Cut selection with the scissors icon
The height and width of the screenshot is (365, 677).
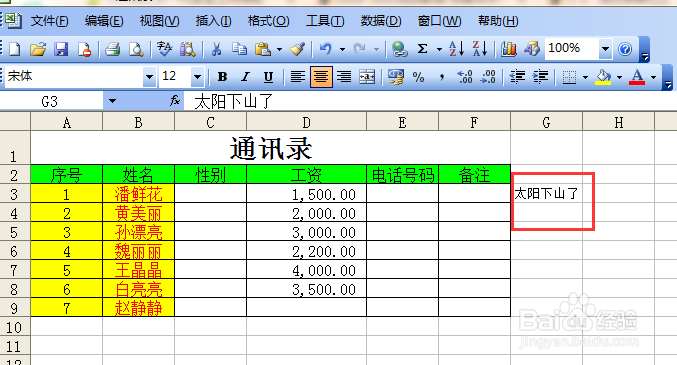(216, 49)
